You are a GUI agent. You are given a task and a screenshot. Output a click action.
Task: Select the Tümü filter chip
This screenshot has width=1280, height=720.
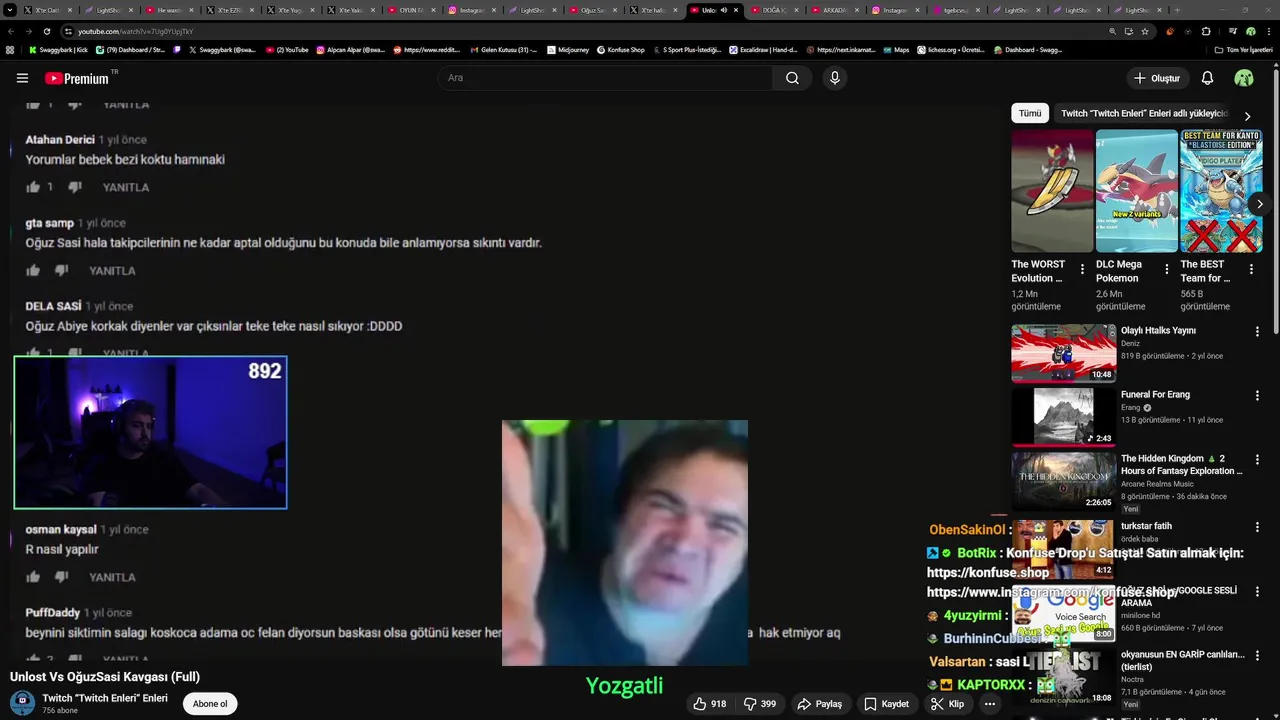click(x=1030, y=113)
